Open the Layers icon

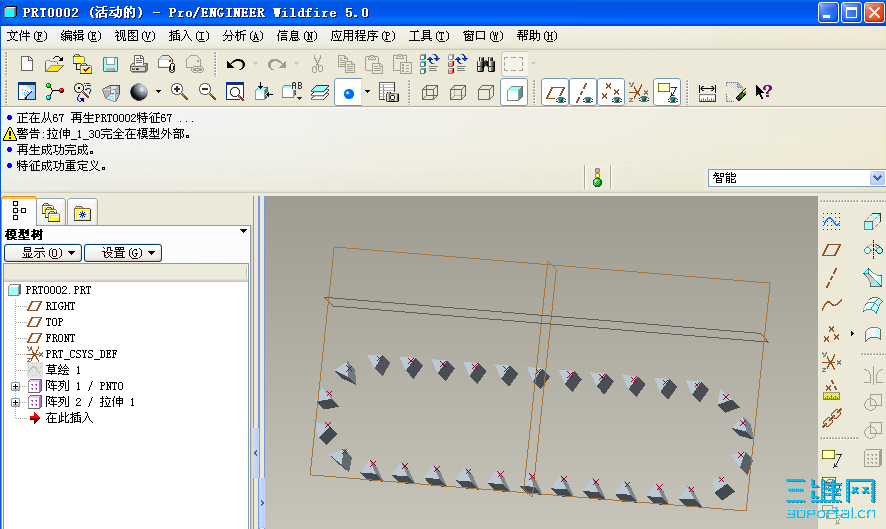(320, 92)
